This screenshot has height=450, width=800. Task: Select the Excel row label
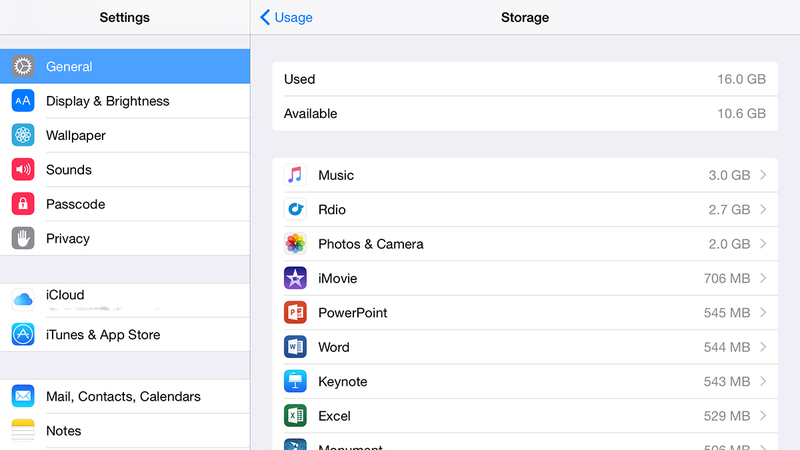click(x=334, y=416)
